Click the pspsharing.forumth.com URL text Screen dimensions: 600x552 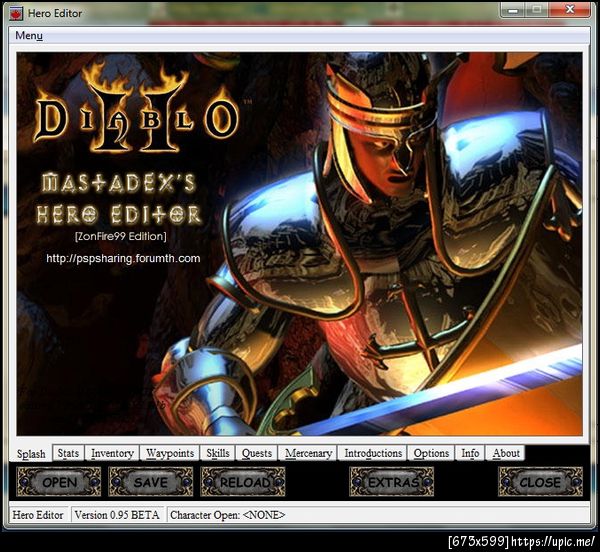tap(123, 259)
